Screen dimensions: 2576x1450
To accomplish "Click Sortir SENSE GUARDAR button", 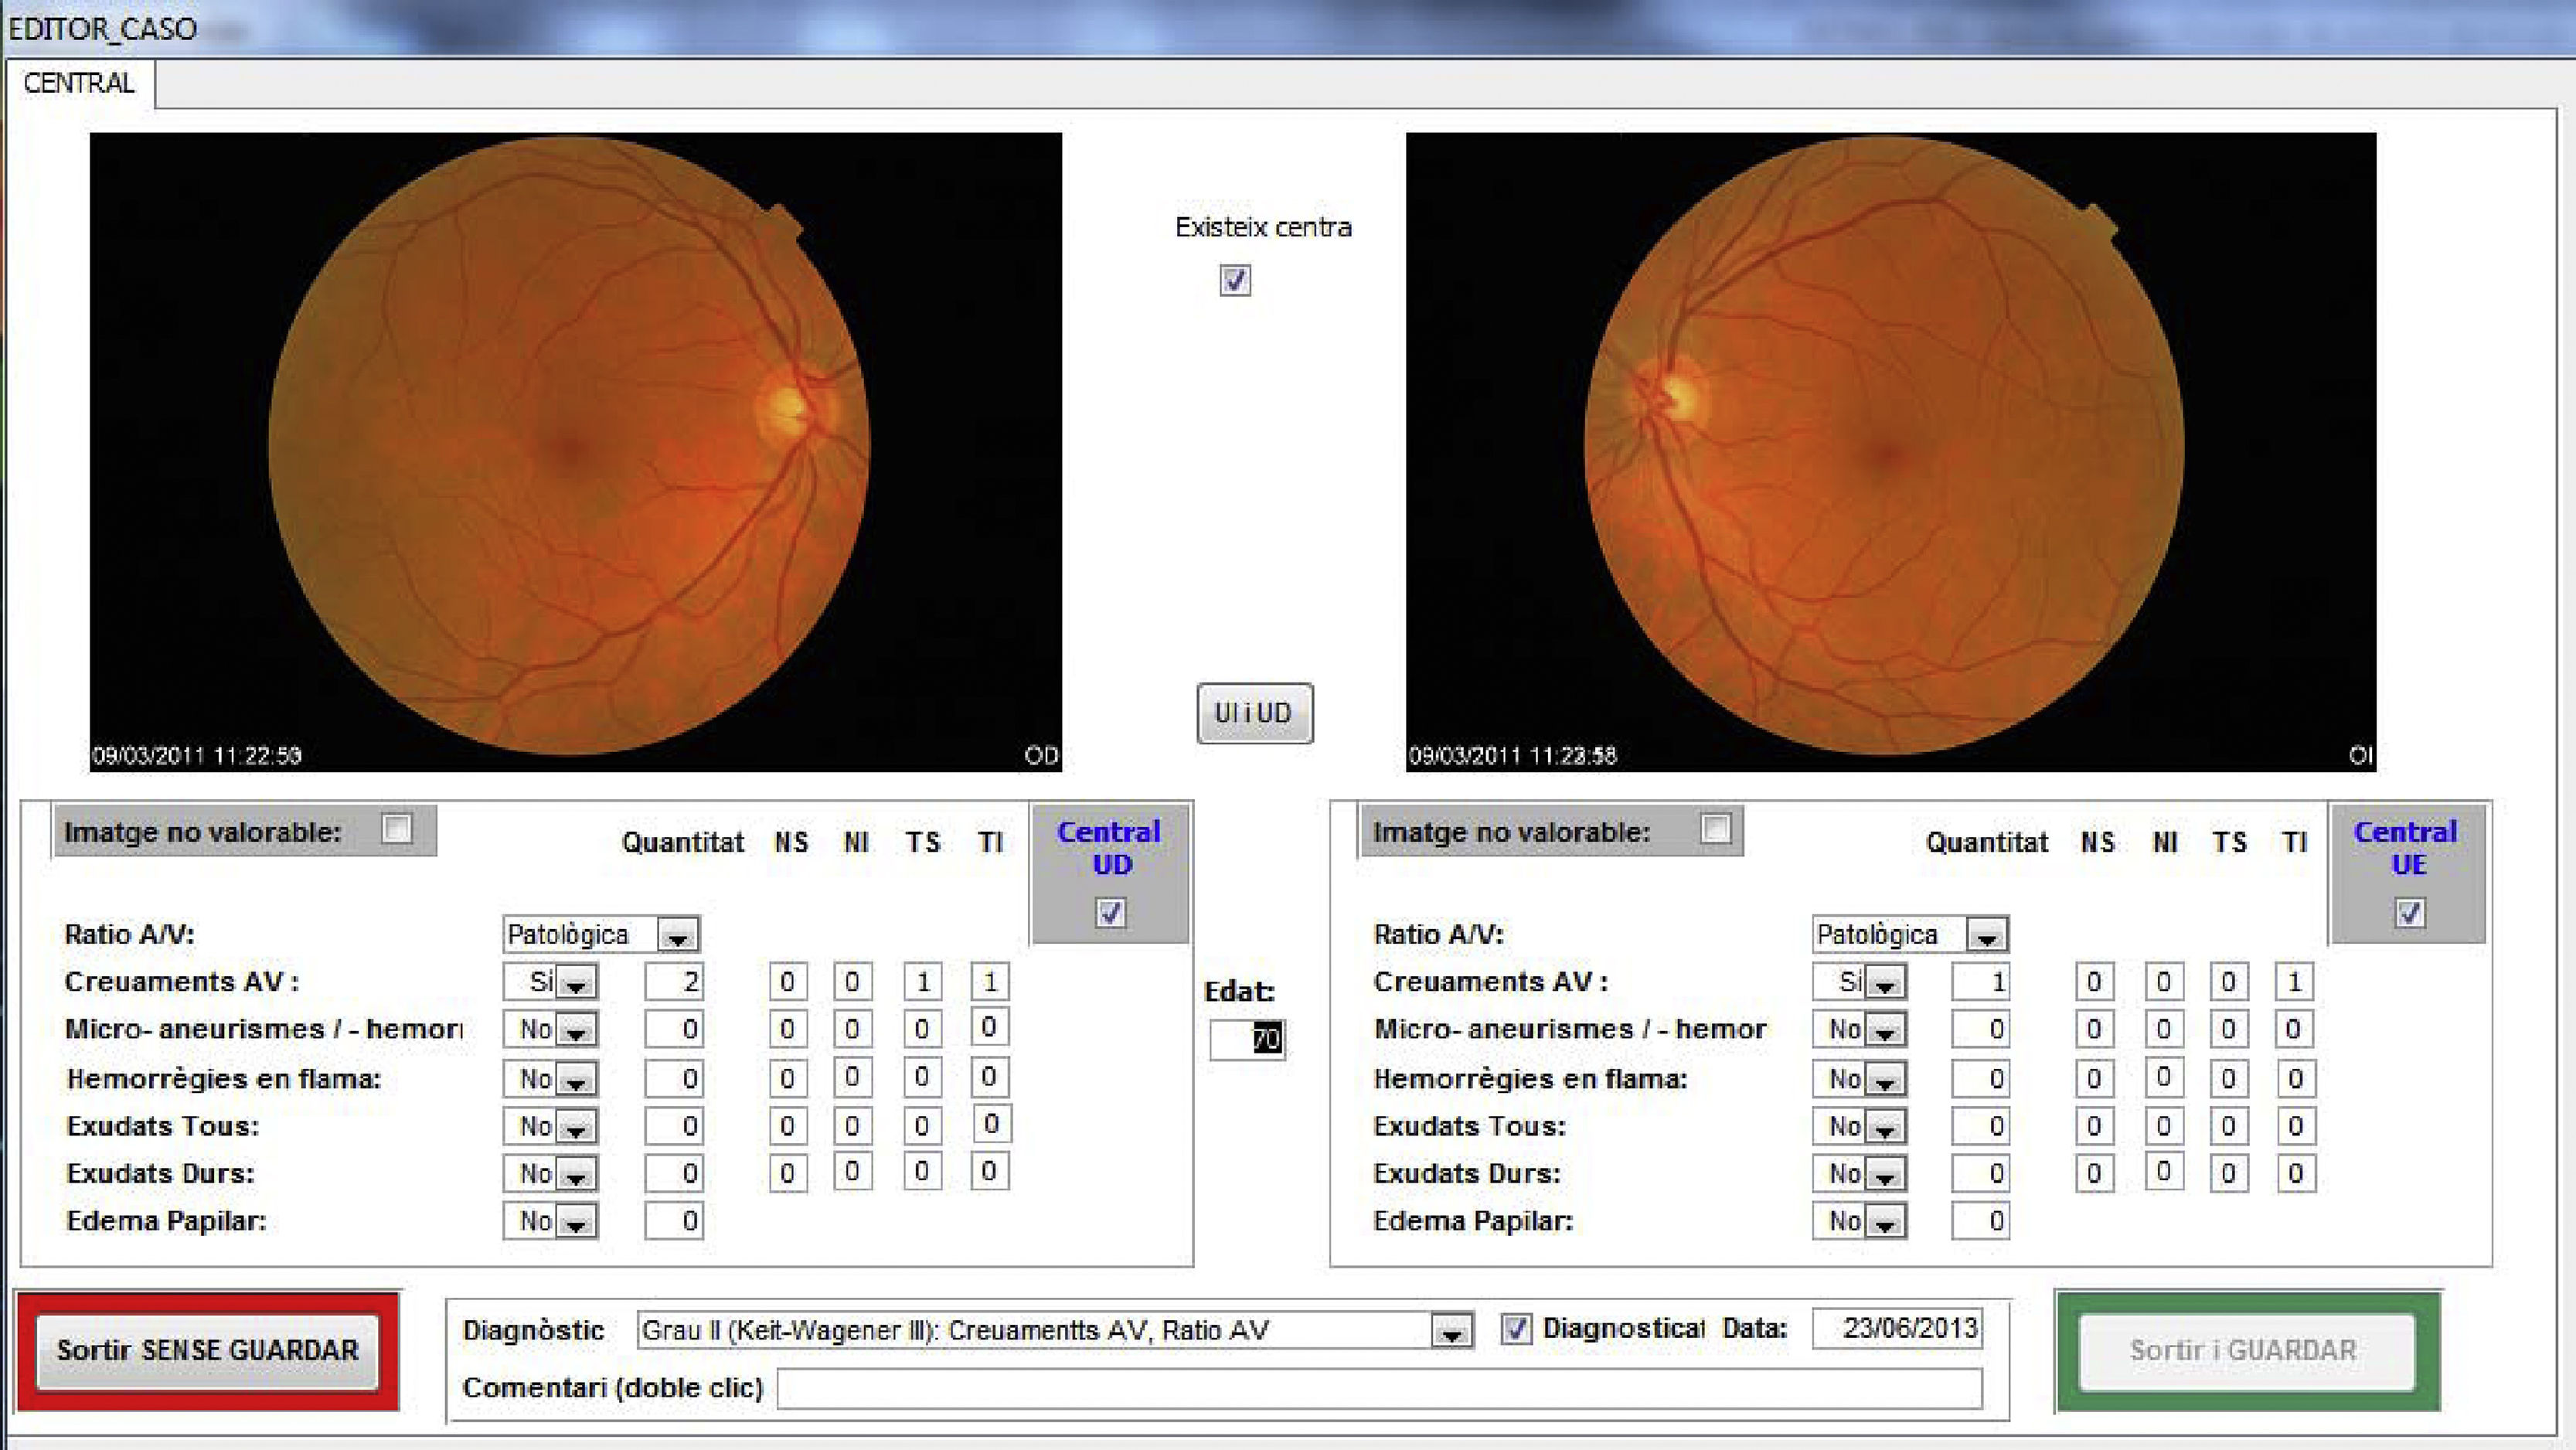I will (207, 1351).
